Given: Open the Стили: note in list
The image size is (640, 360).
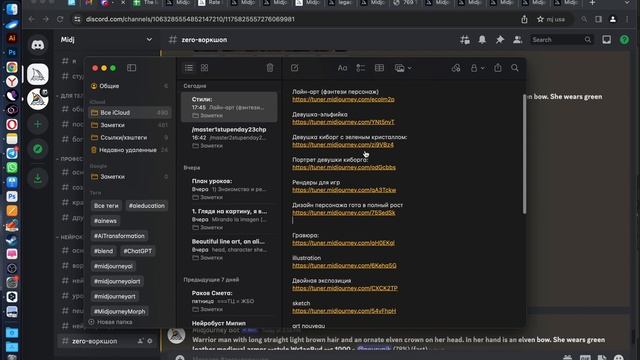Looking at the screenshot, I should pos(229,107).
